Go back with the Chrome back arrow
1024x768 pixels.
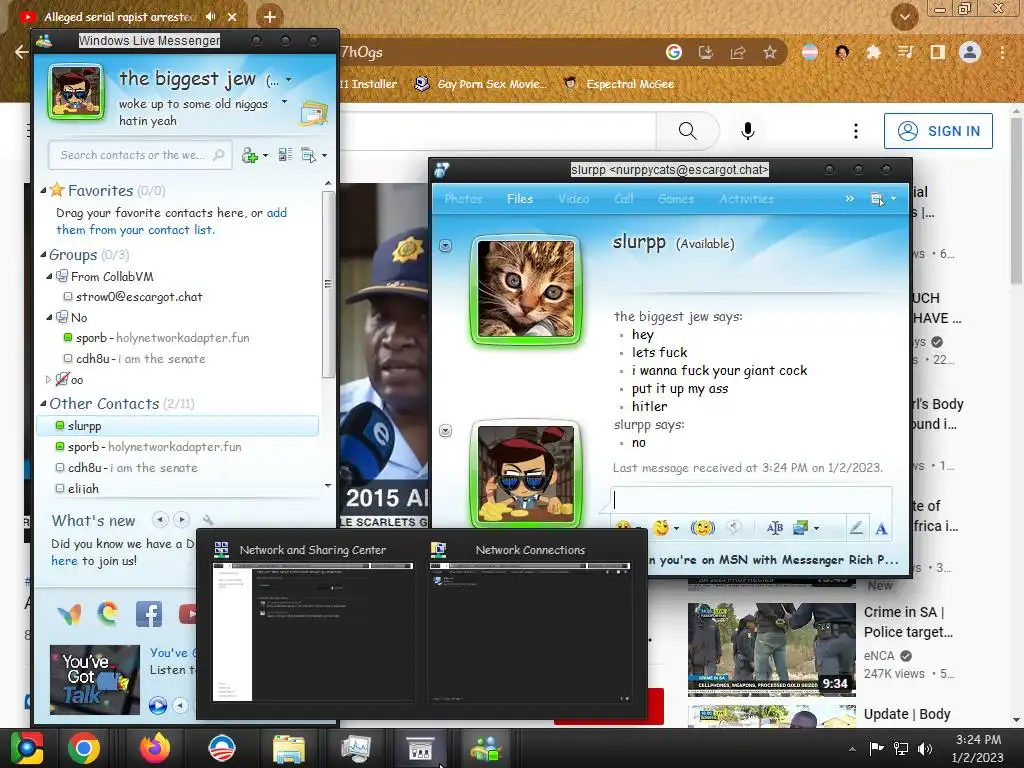pyautogui.click(x=21, y=52)
